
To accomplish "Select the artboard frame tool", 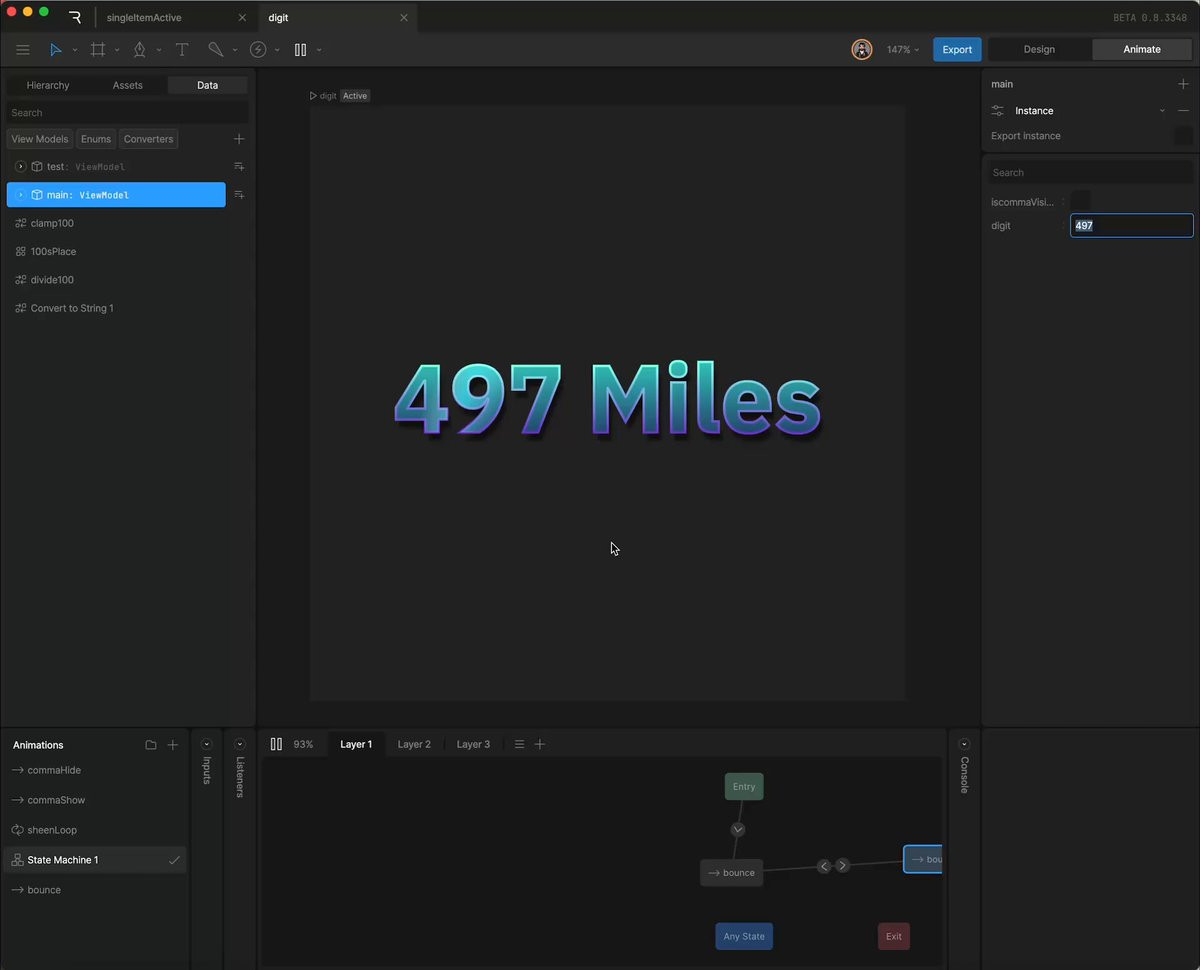I will click(98, 50).
